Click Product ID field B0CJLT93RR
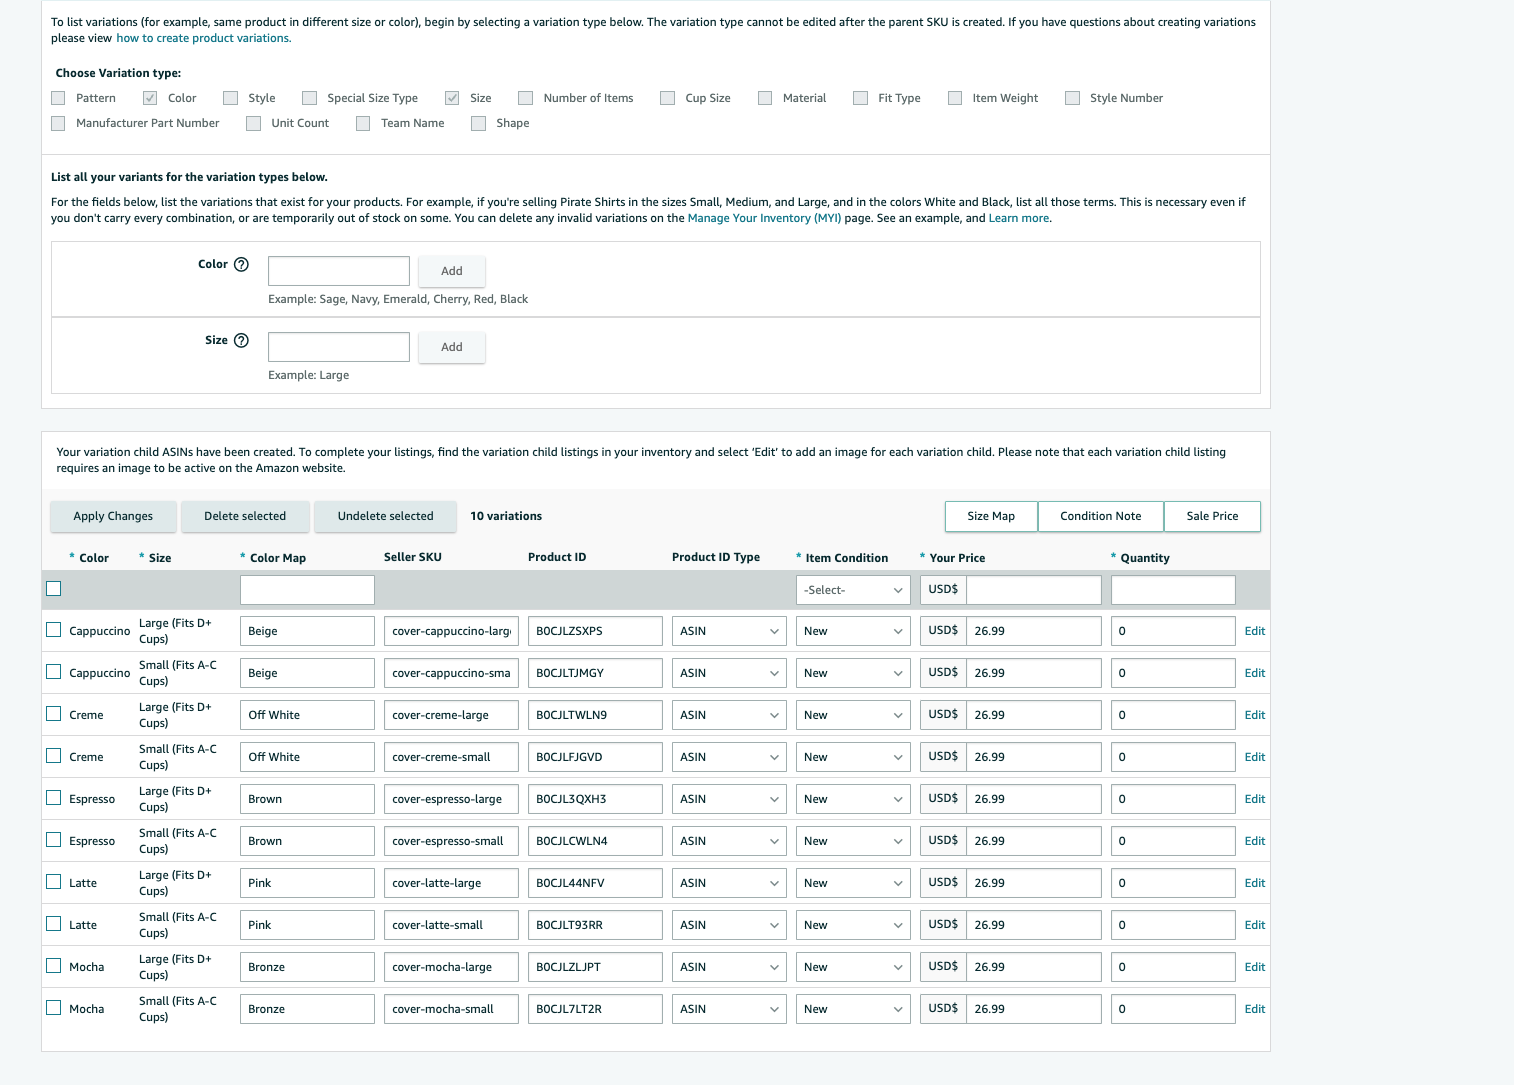Screen dimensions: 1514x1085 pos(595,925)
